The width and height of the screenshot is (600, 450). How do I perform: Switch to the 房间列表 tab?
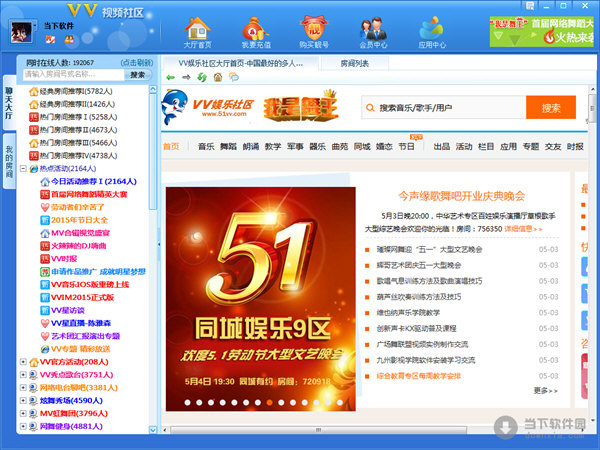355,64
